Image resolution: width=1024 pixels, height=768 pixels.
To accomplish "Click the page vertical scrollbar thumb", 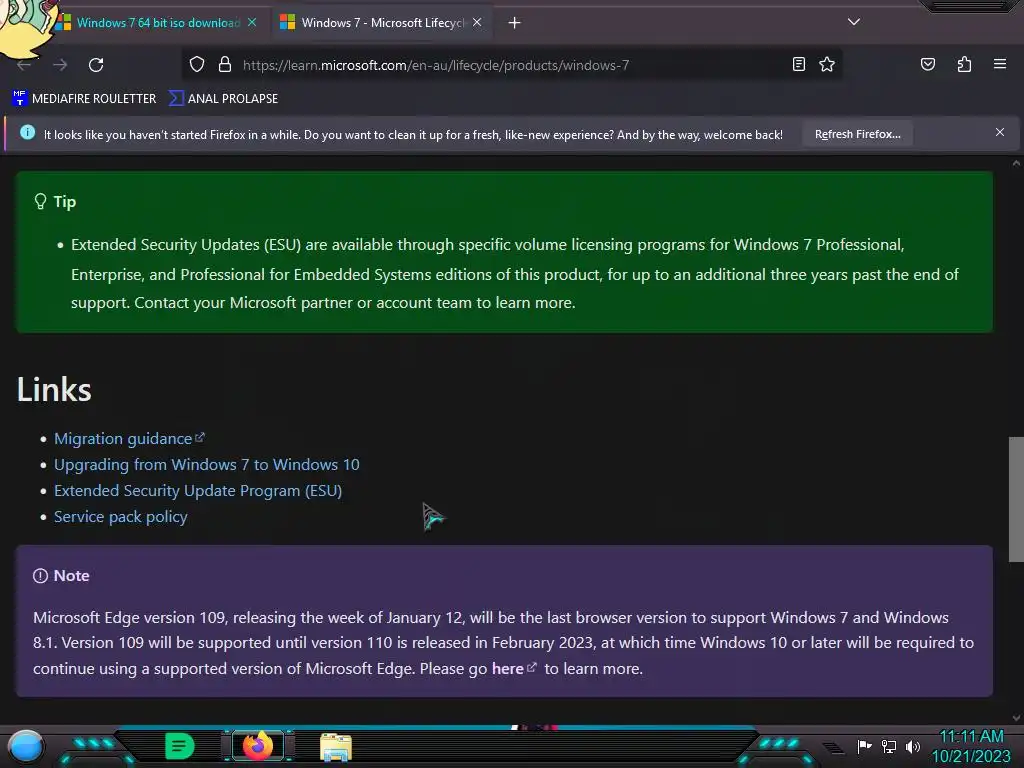I will (1016, 499).
